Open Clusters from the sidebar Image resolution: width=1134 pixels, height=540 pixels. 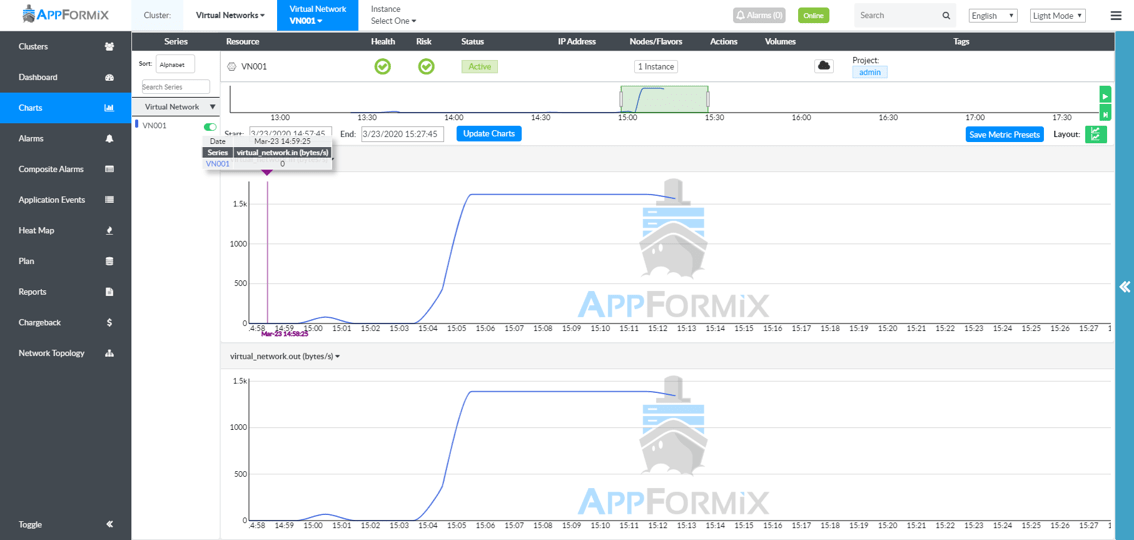pyautogui.click(x=66, y=46)
